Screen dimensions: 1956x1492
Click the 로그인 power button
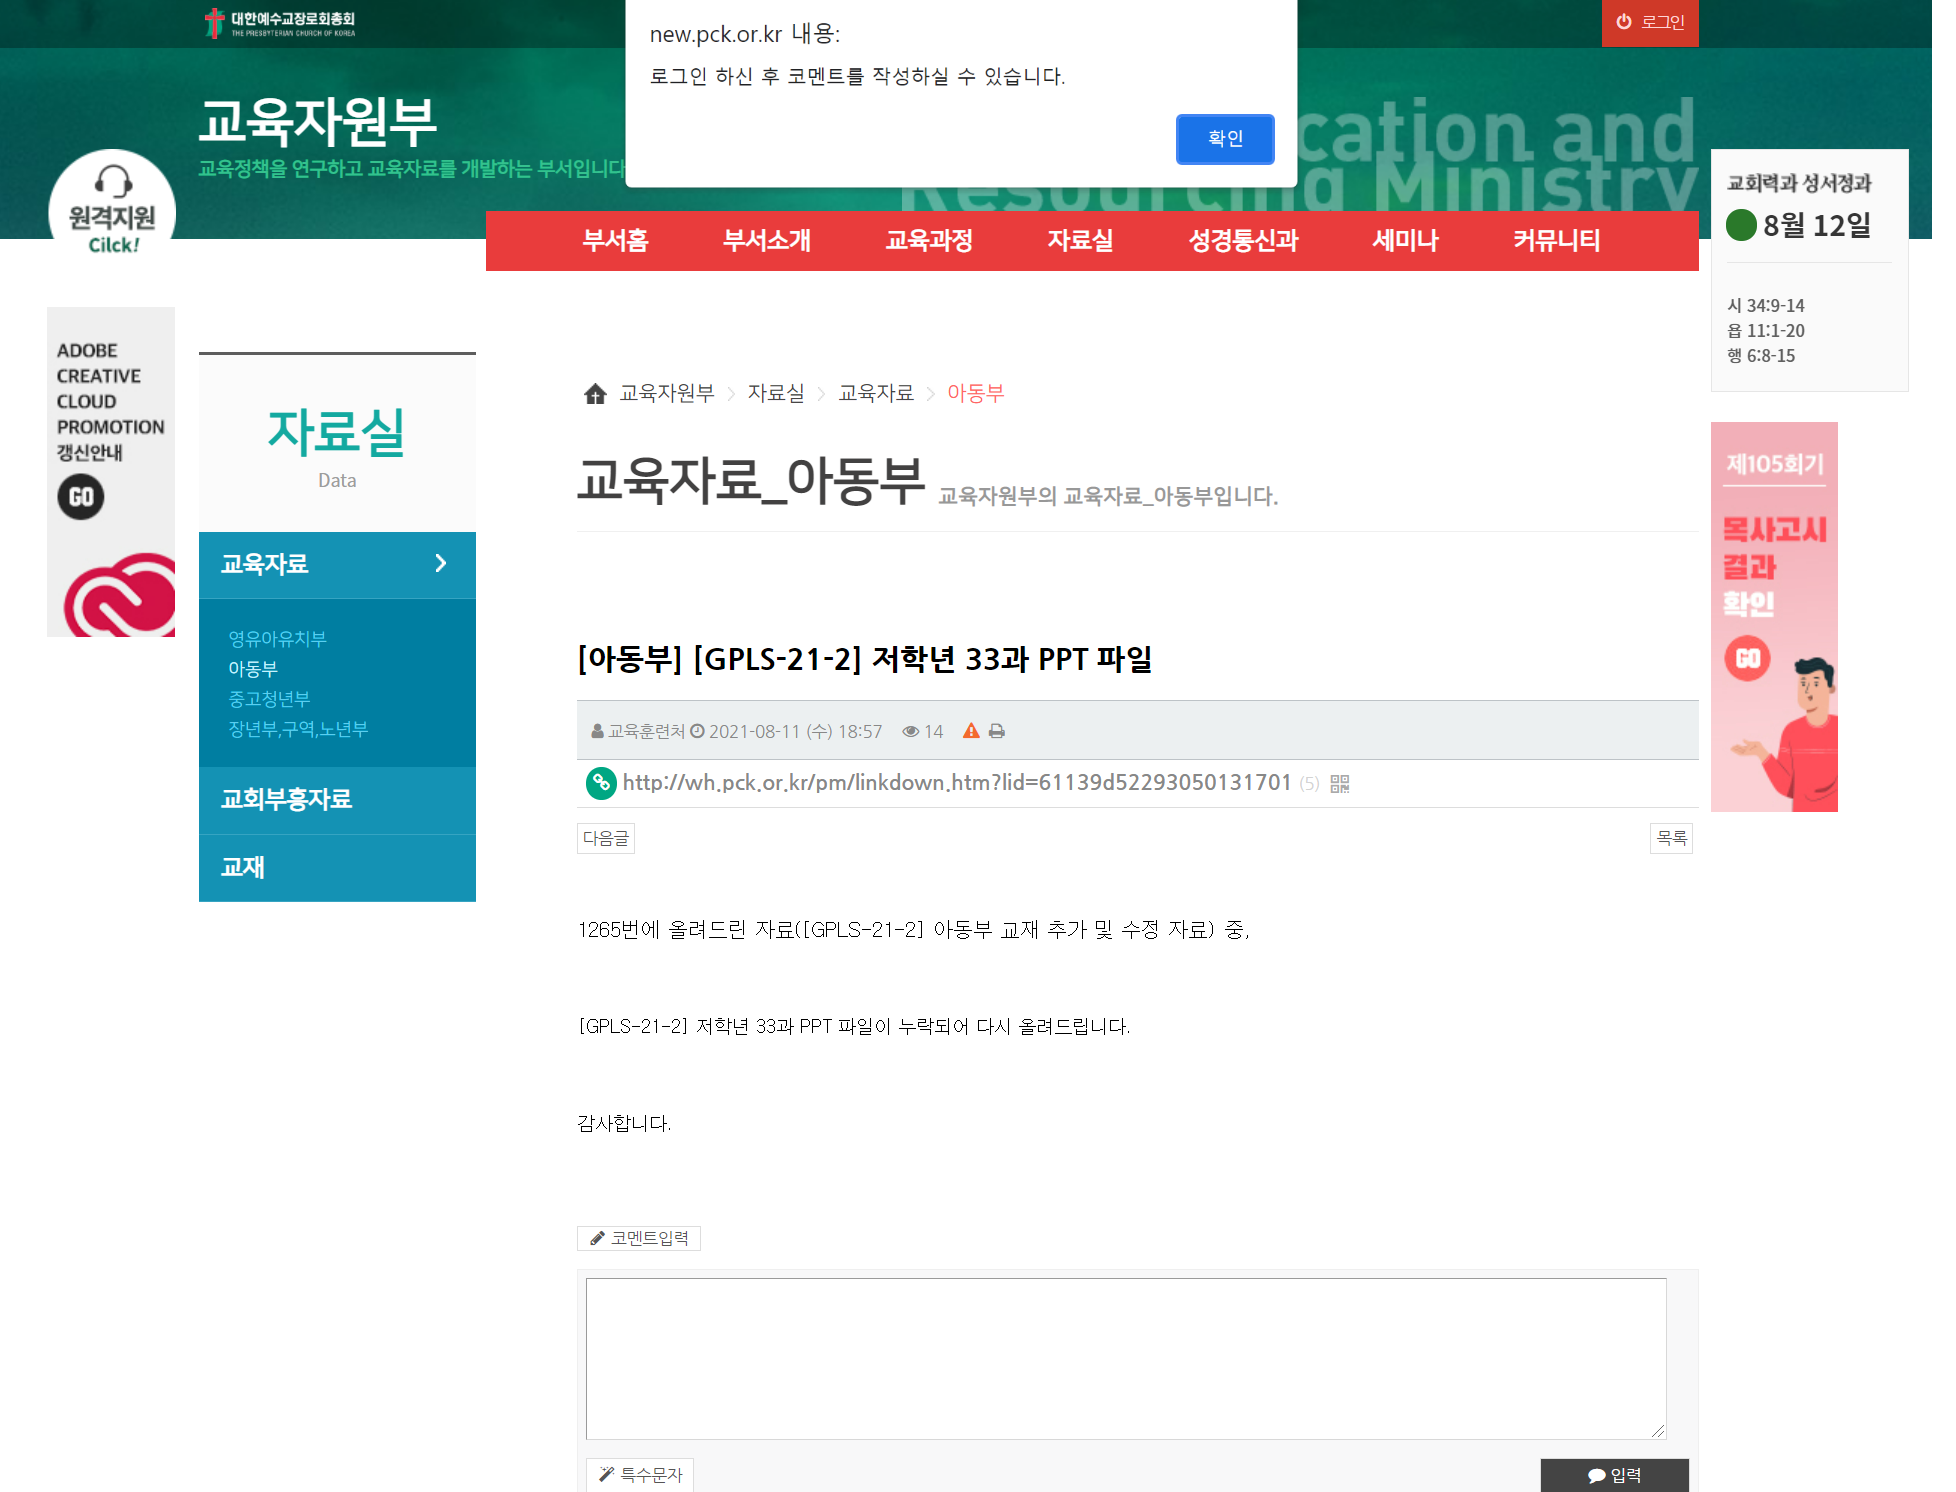click(x=1649, y=22)
